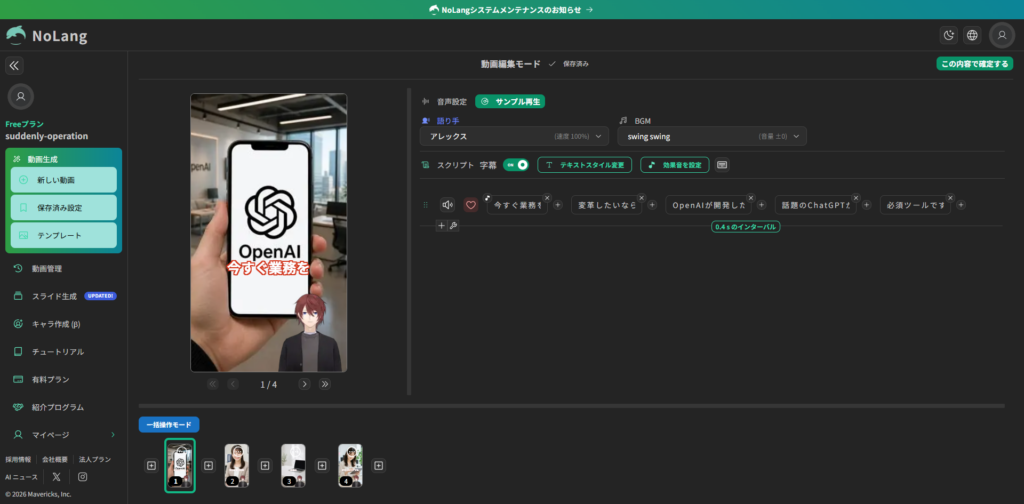Screen dimensions: 1024x504
Task: Click the plus icon below script row
Action: pyautogui.click(x=441, y=226)
